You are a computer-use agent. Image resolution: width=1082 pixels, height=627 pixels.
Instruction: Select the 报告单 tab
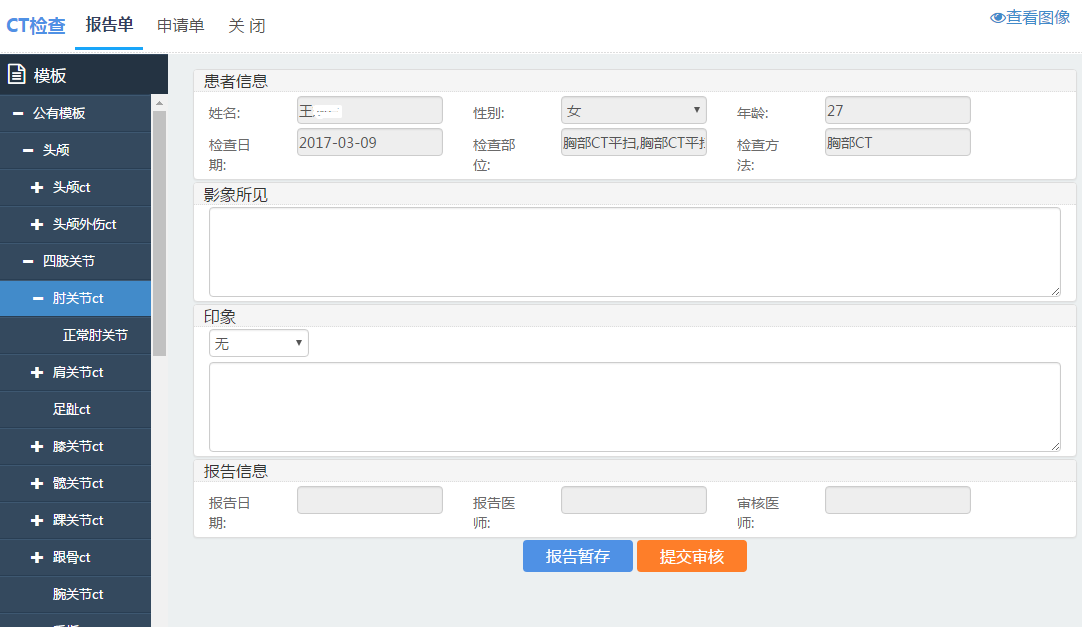[109, 25]
